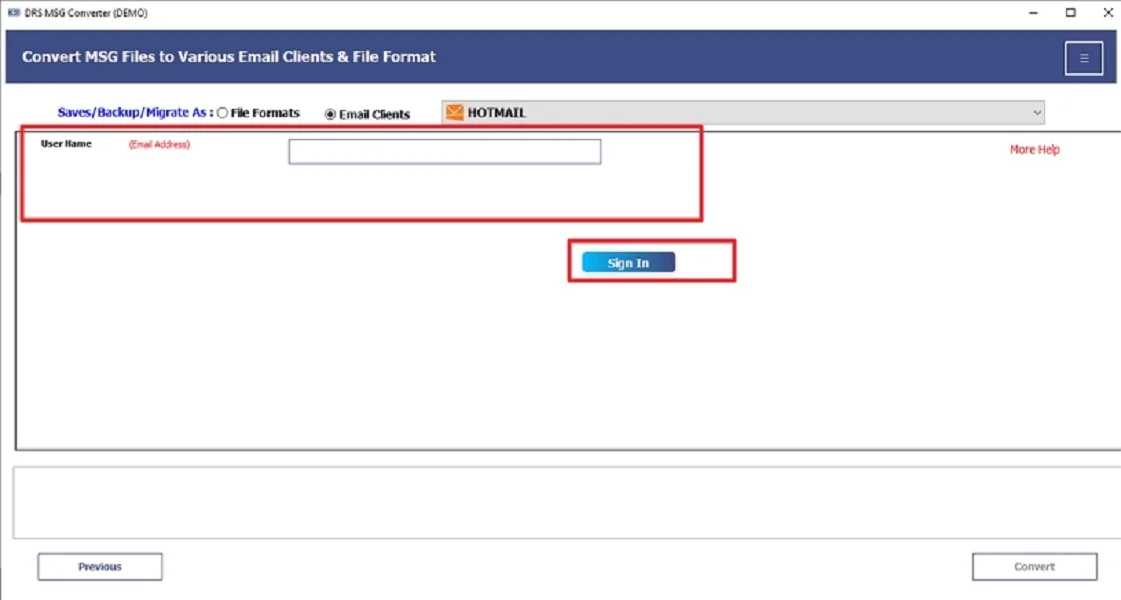Viewport: 1121px width, 600px height.
Task: Open the hamburger menu in the header
Action: (x=1083, y=57)
